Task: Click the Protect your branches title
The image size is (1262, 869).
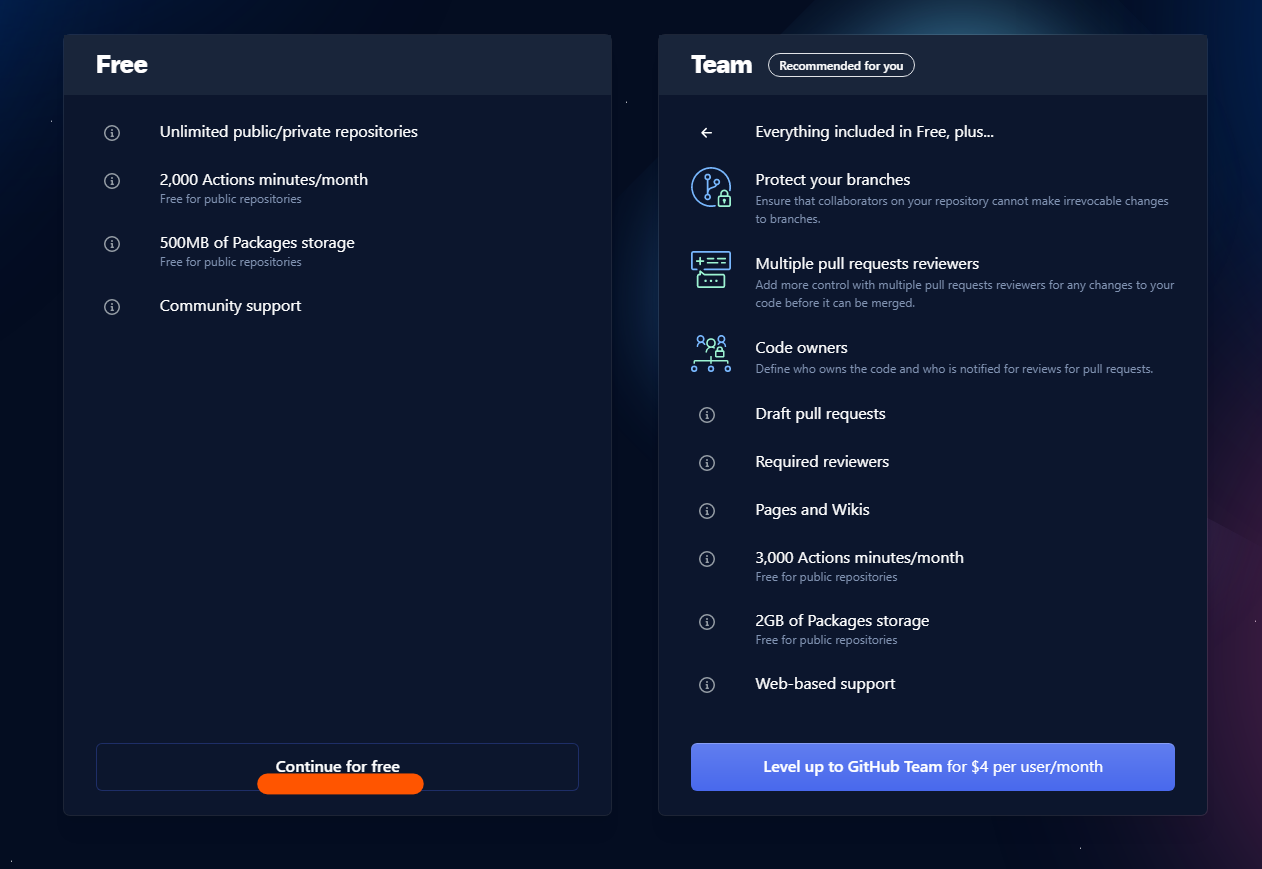Action: point(833,180)
